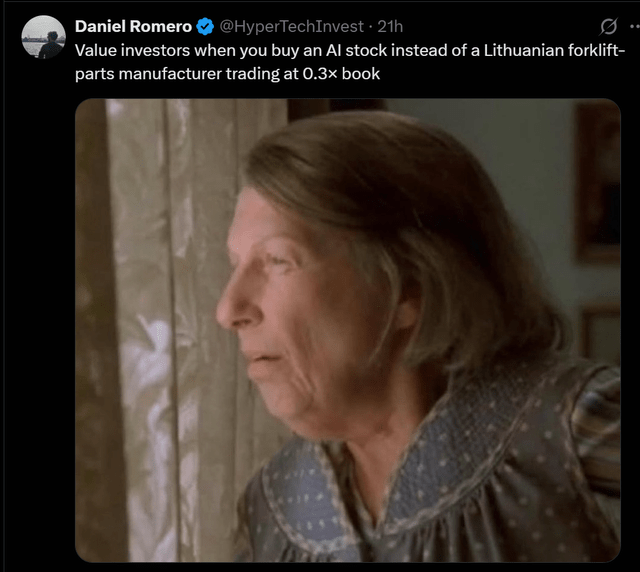Open Daniel Romero's round profile avatar

(x=43, y=37)
